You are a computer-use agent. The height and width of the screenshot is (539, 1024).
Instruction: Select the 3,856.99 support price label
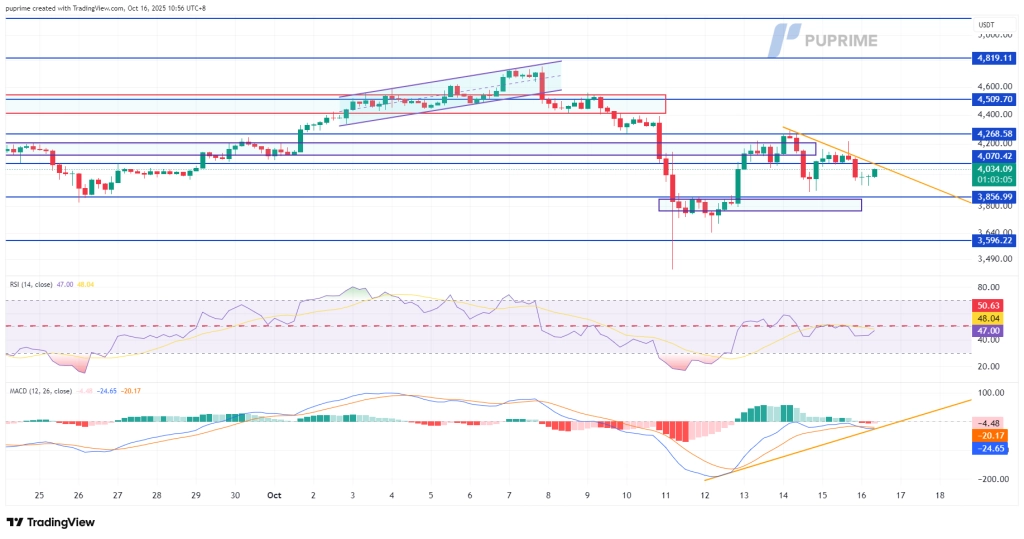click(x=996, y=197)
